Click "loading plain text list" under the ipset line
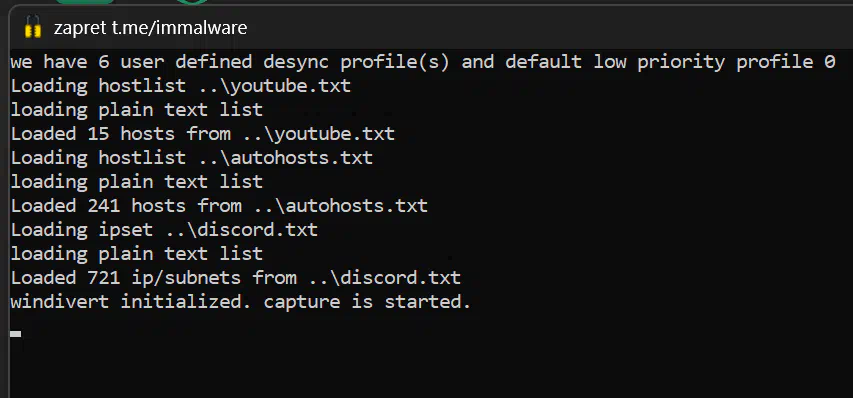Image resolution: width=853 pixels, height=398 pixels. [137, 253]
